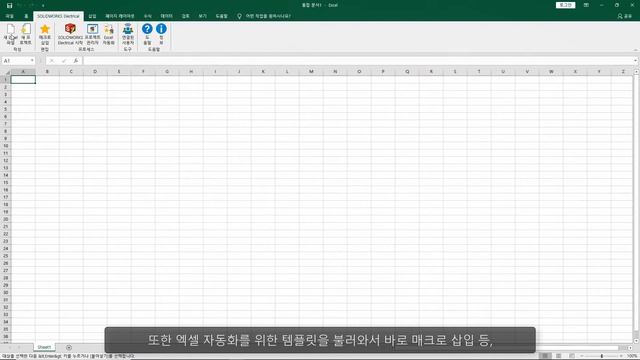
Task: Click the Sign In button in title bar
Action: (x=565, y=5)
